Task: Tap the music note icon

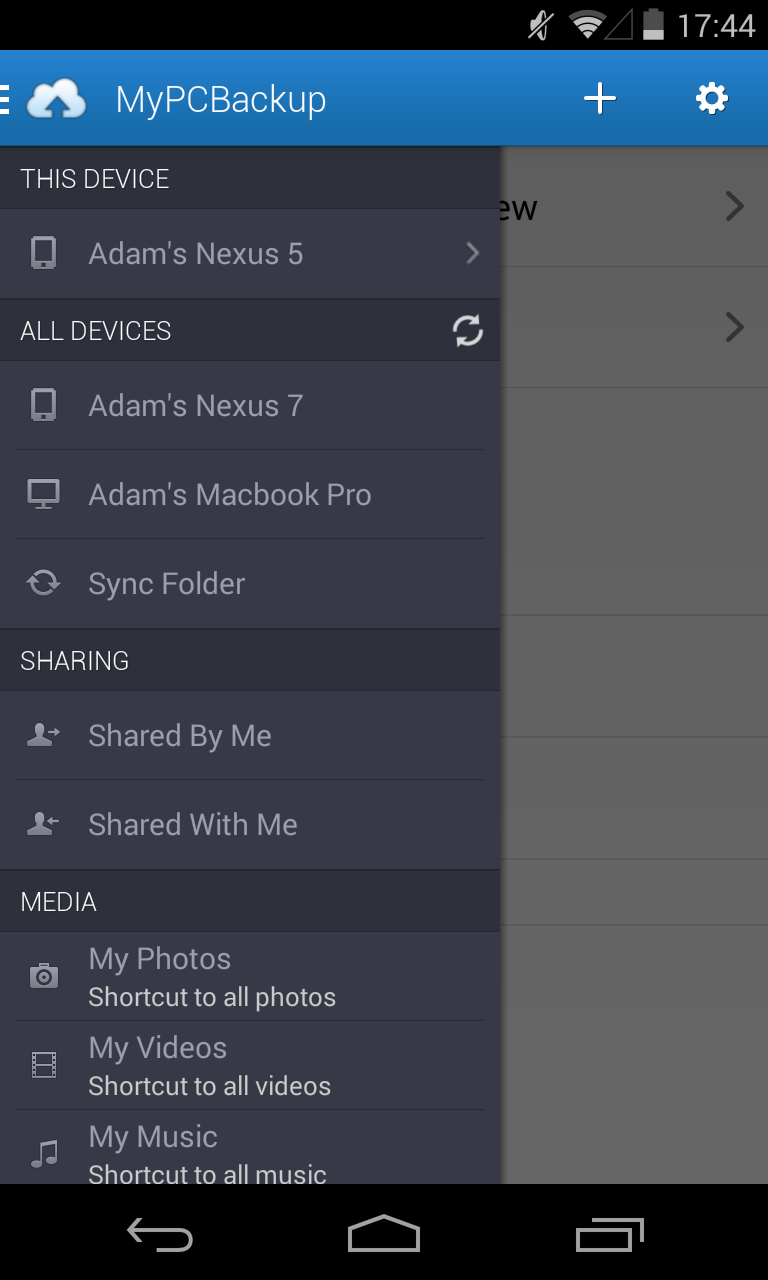Action: pyautogui.click(x=44, y=1154)
